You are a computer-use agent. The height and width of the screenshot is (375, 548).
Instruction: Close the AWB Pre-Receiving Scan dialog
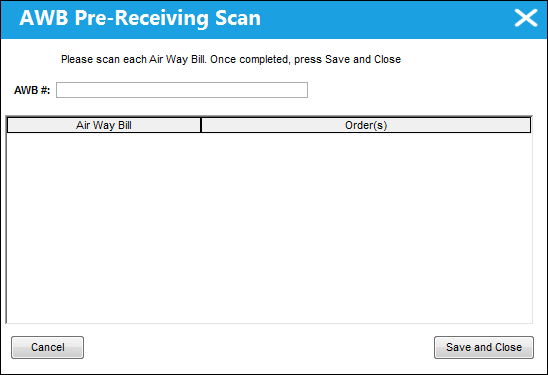(x=526, y=18)
